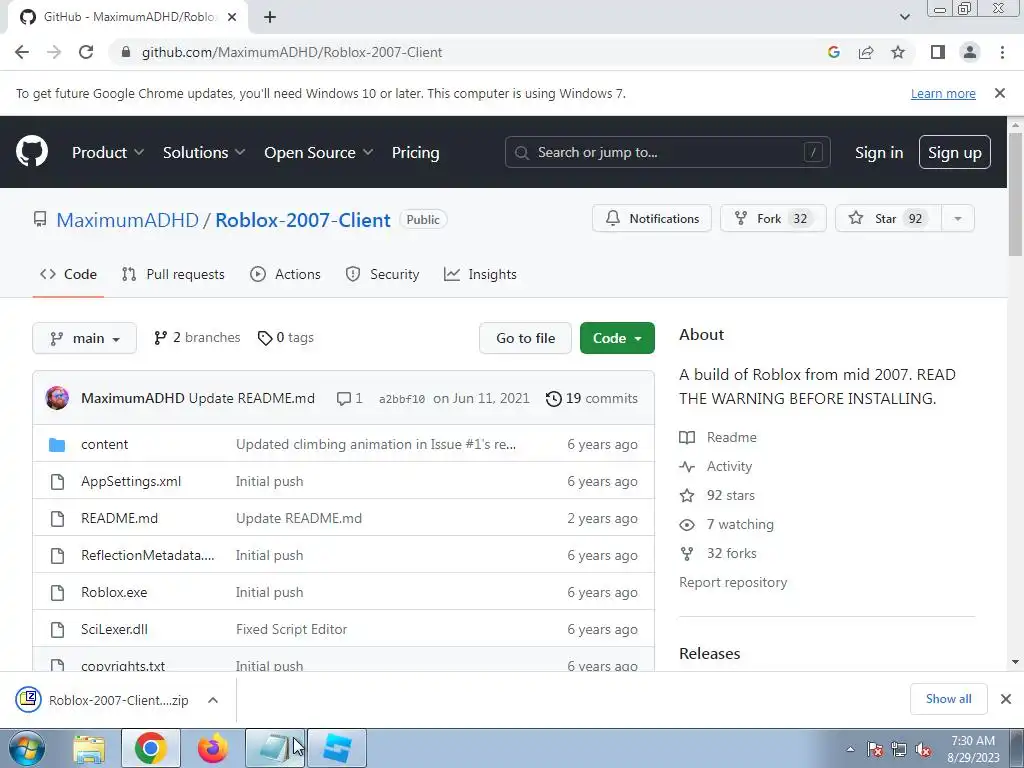Open Chrome tab search chevron
The image size is (1024, 768).
pyautogui.click(x=904, y=17)
